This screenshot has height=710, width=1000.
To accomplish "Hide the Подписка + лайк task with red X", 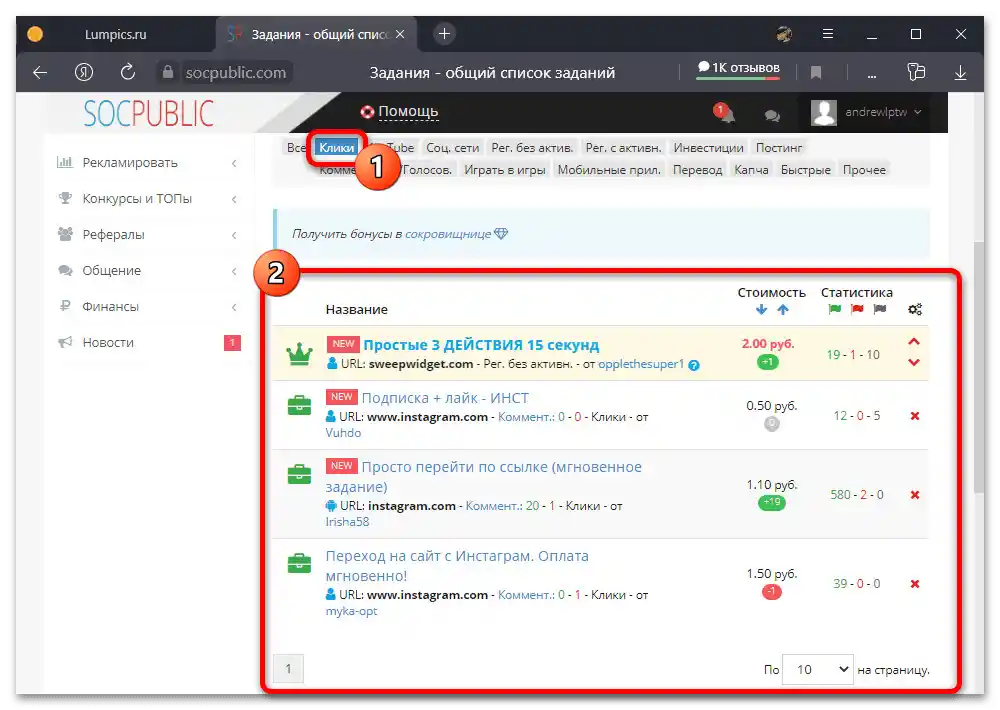I will [x=915, y=416].
